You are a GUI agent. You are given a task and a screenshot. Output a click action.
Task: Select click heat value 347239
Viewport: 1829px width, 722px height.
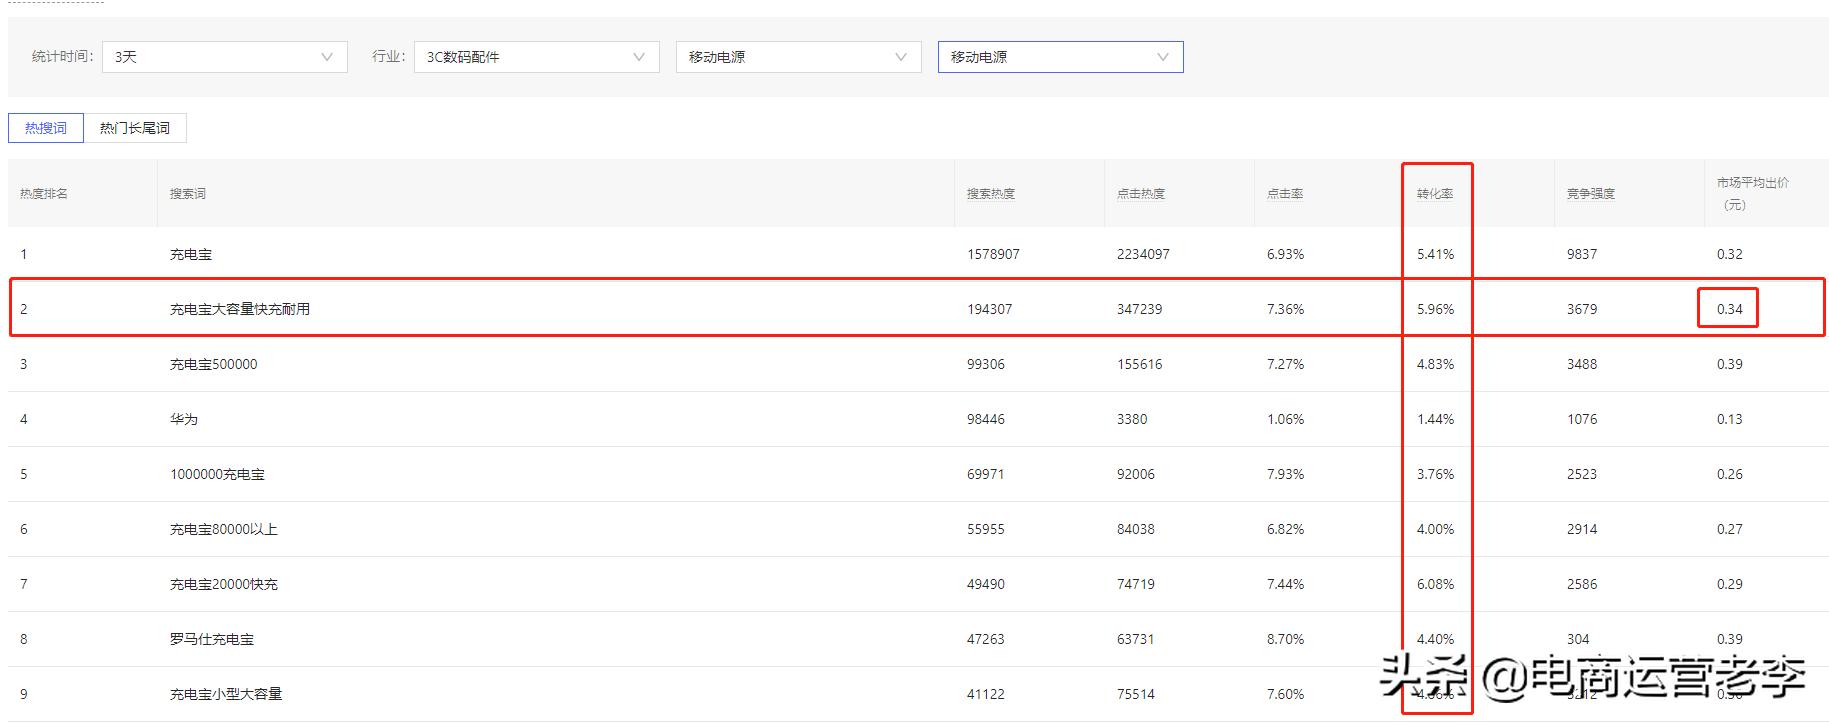[x=1139, y=309]
